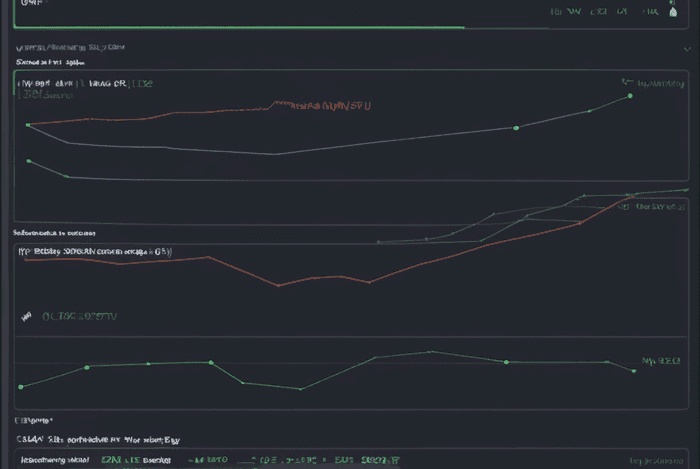Click the legend icon at first chart's top-right
The height and width of the screenshot is (469, 700).
[x=624, y=83]
